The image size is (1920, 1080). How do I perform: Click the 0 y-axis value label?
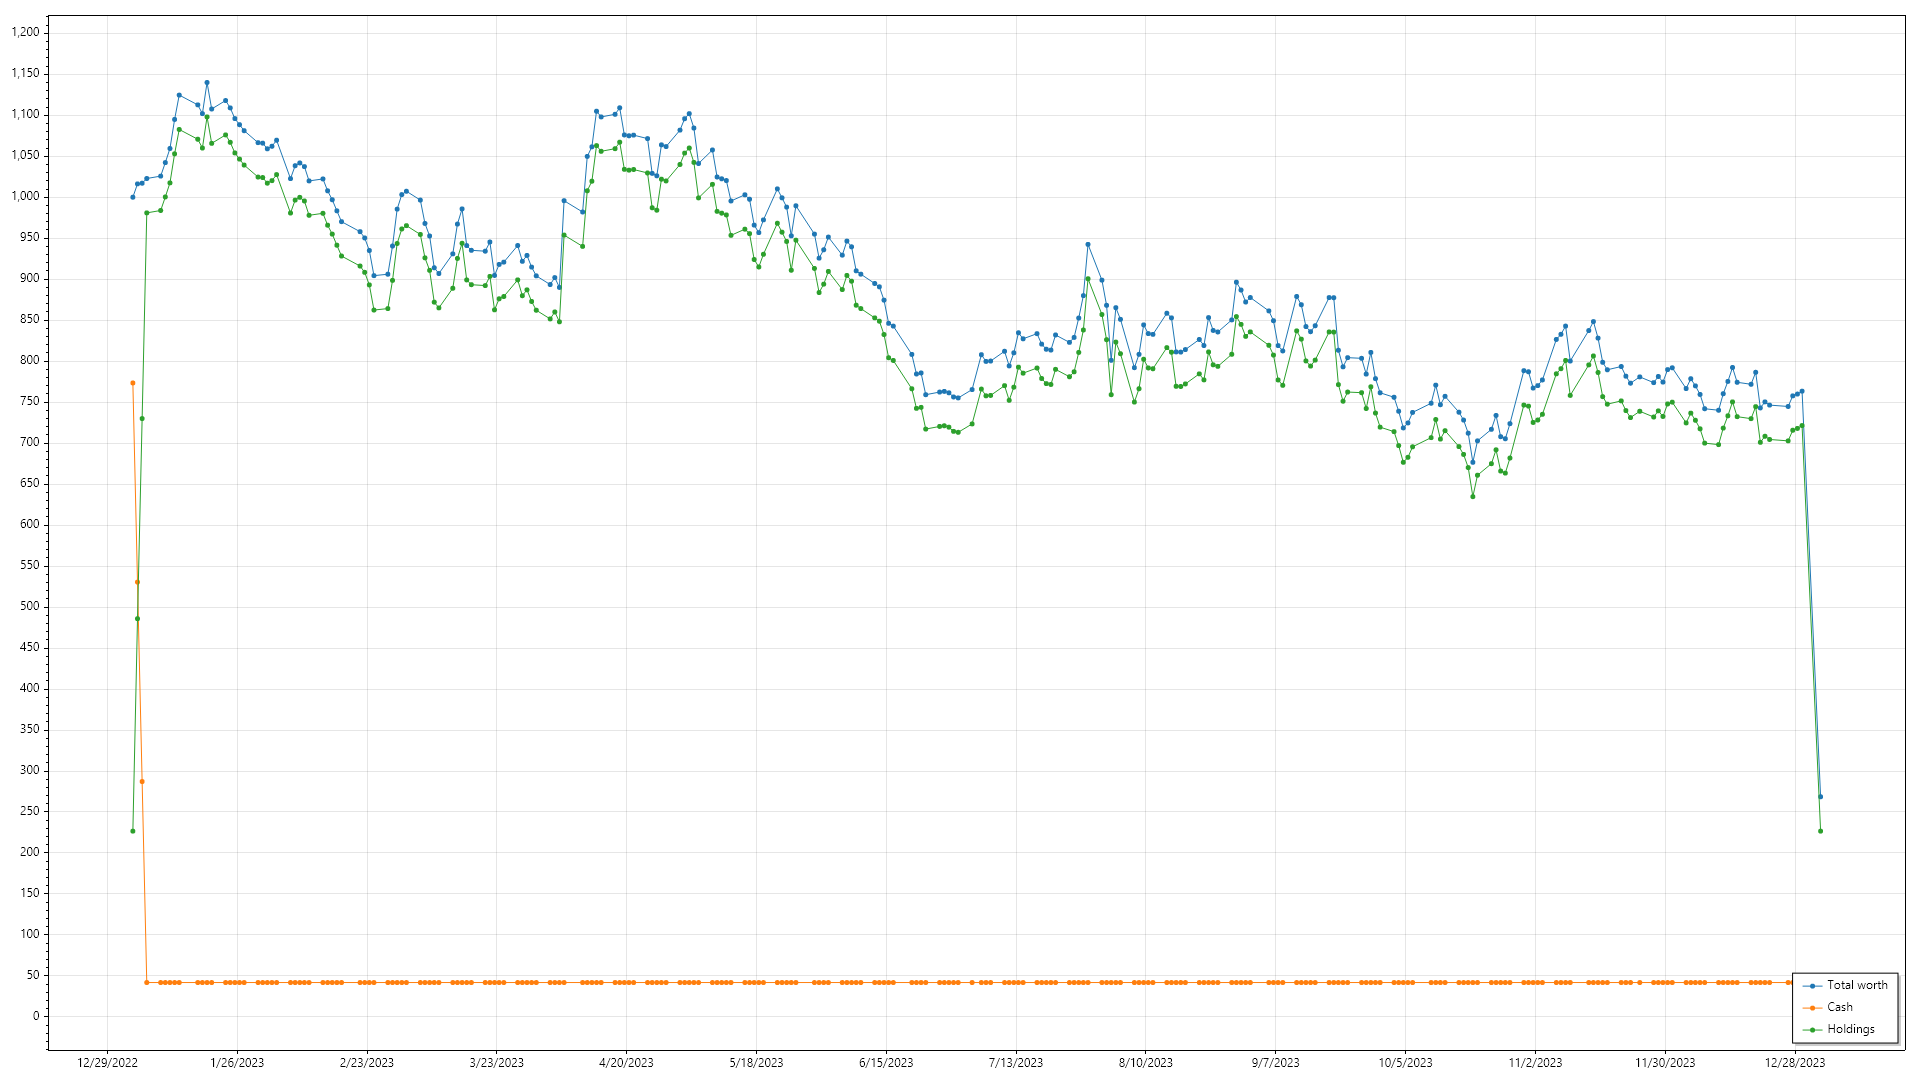click(x=36, y=1016)
